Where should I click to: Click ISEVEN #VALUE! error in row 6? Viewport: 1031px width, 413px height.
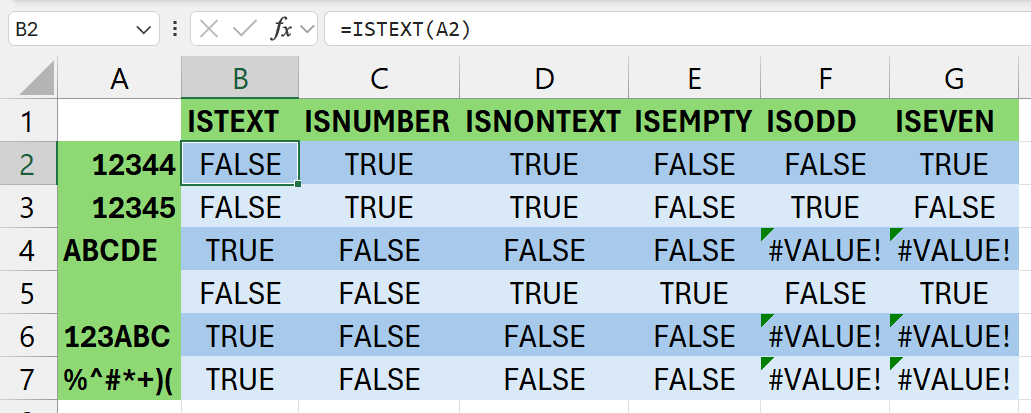(x=954, y=337)
